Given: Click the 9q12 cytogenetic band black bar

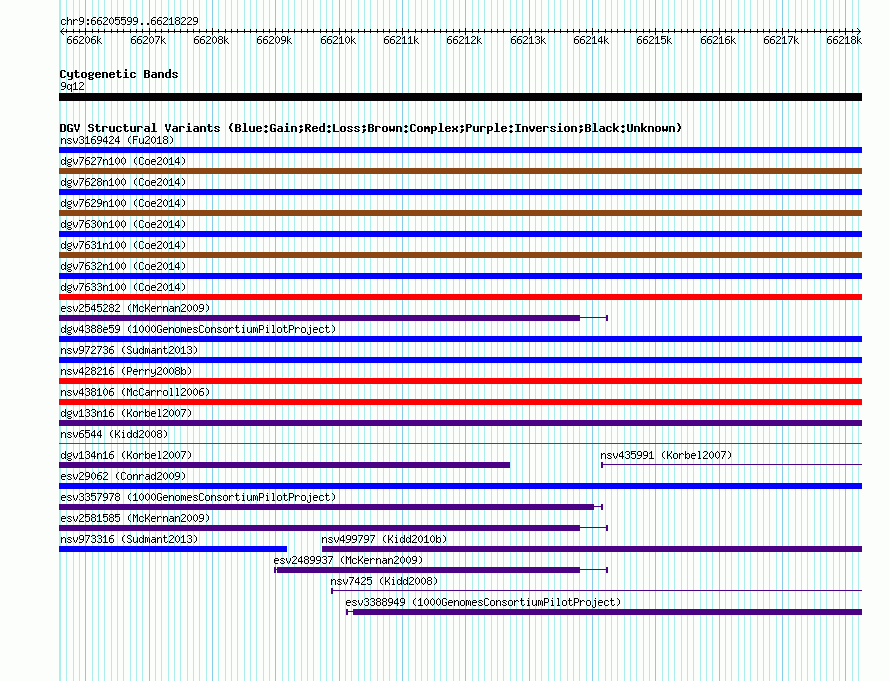Looking at the screenshot, I should click(x=460, y=97).
